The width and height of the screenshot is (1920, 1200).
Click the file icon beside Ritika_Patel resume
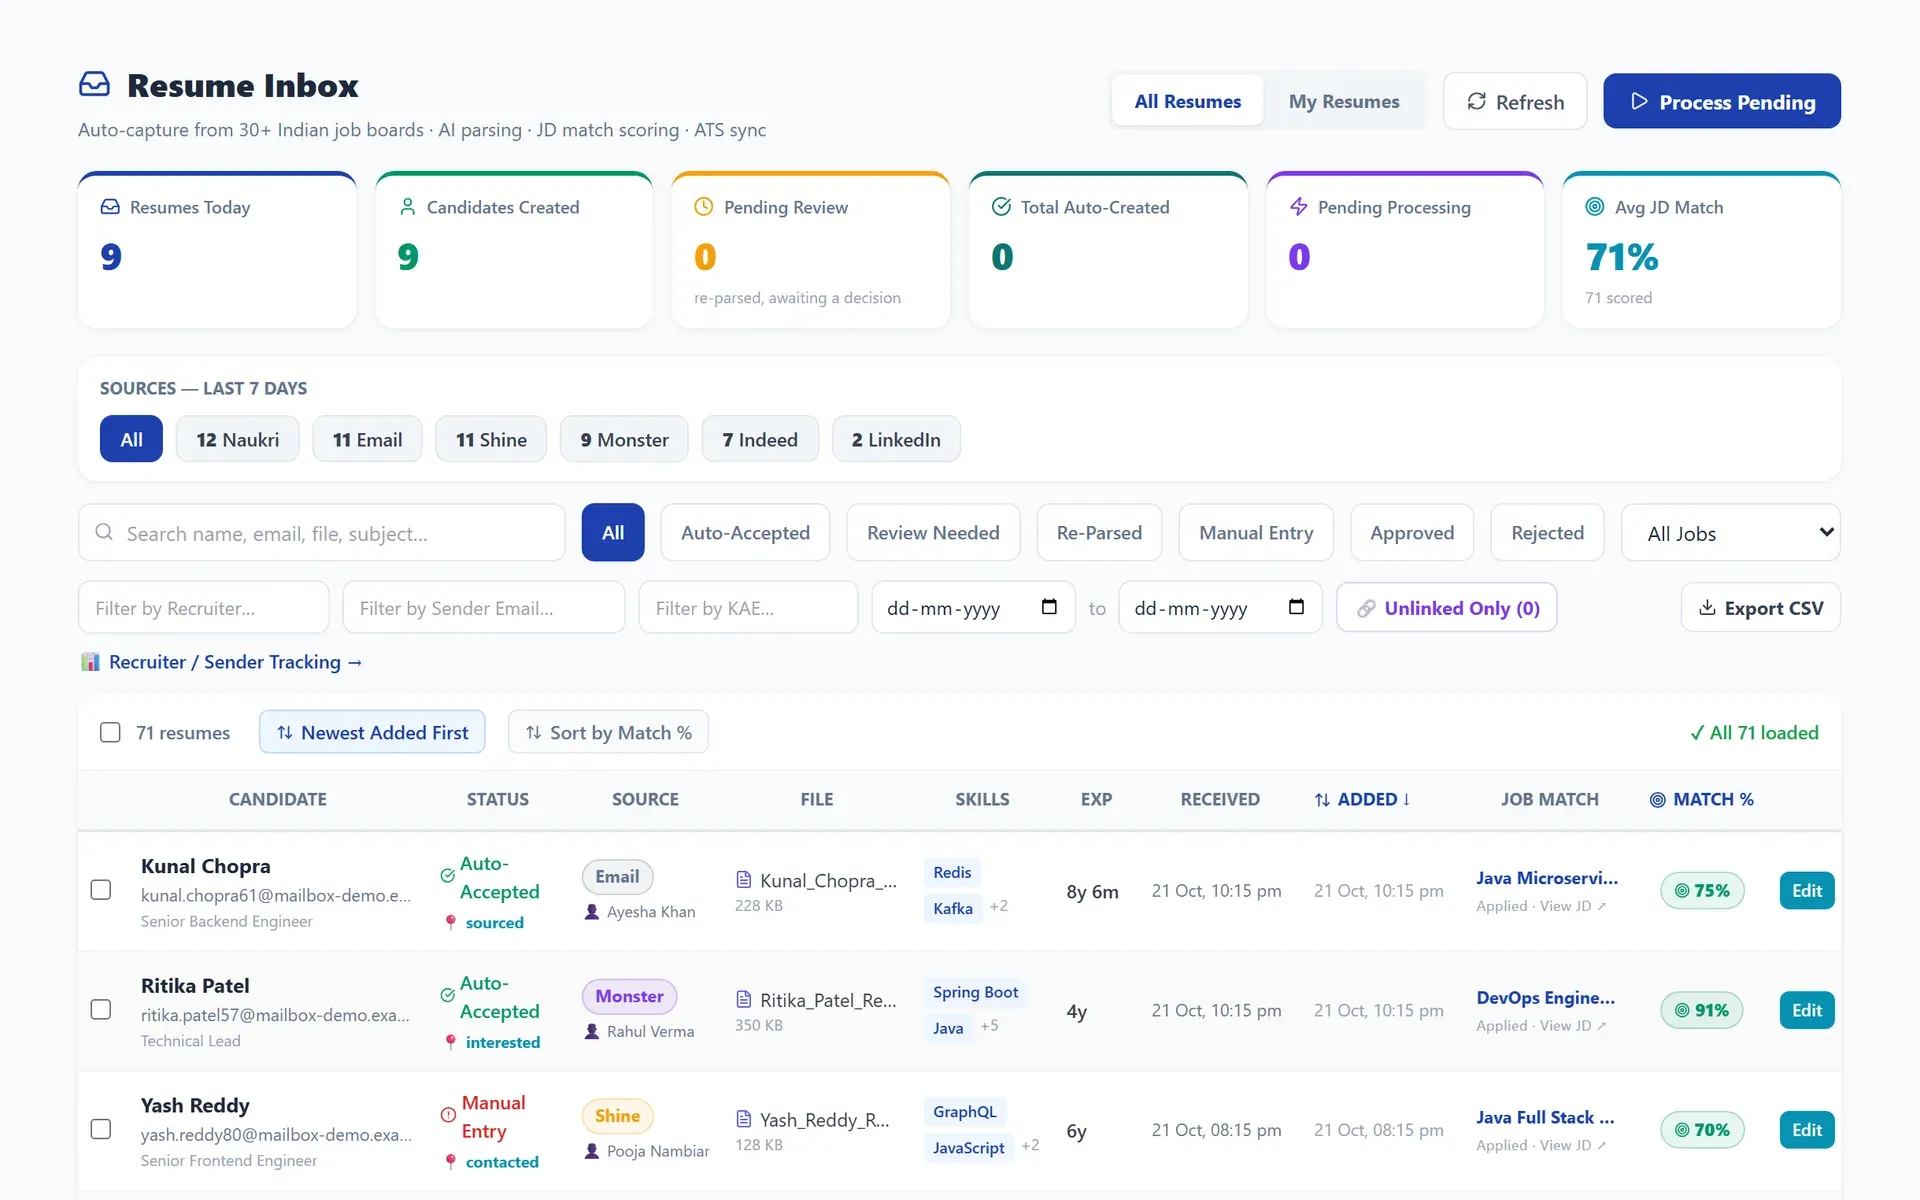tap(744, 1000)
